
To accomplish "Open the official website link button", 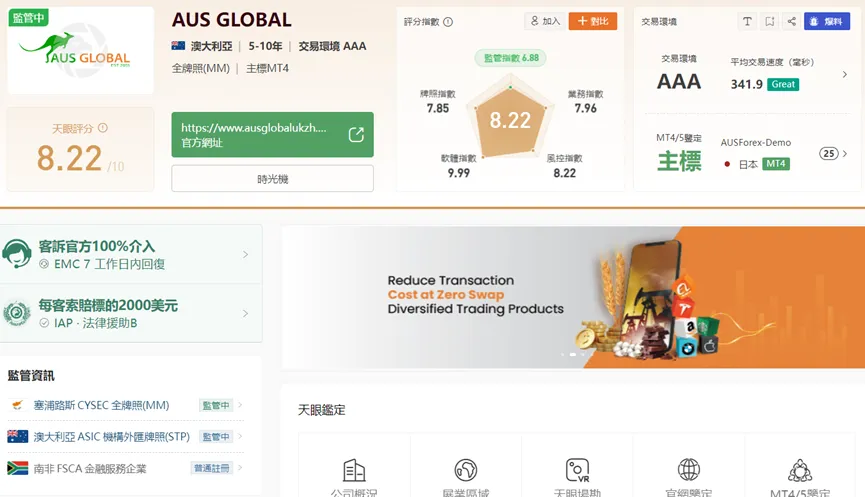I will click(272, 135).
